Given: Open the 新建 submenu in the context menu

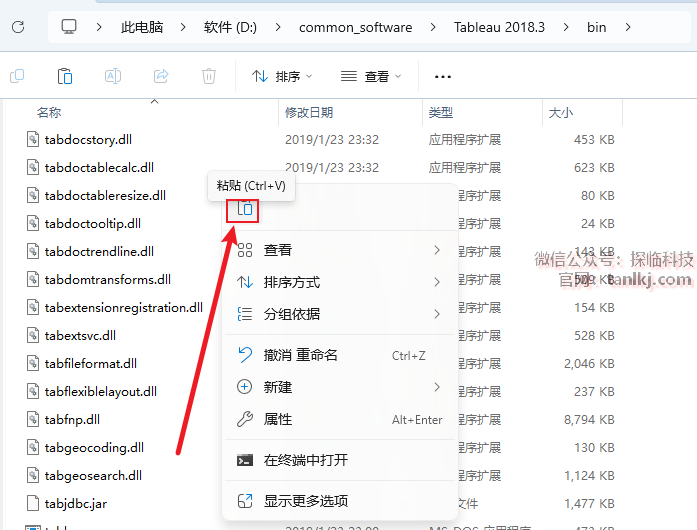Looking at the screenshot, I should 340,387.
